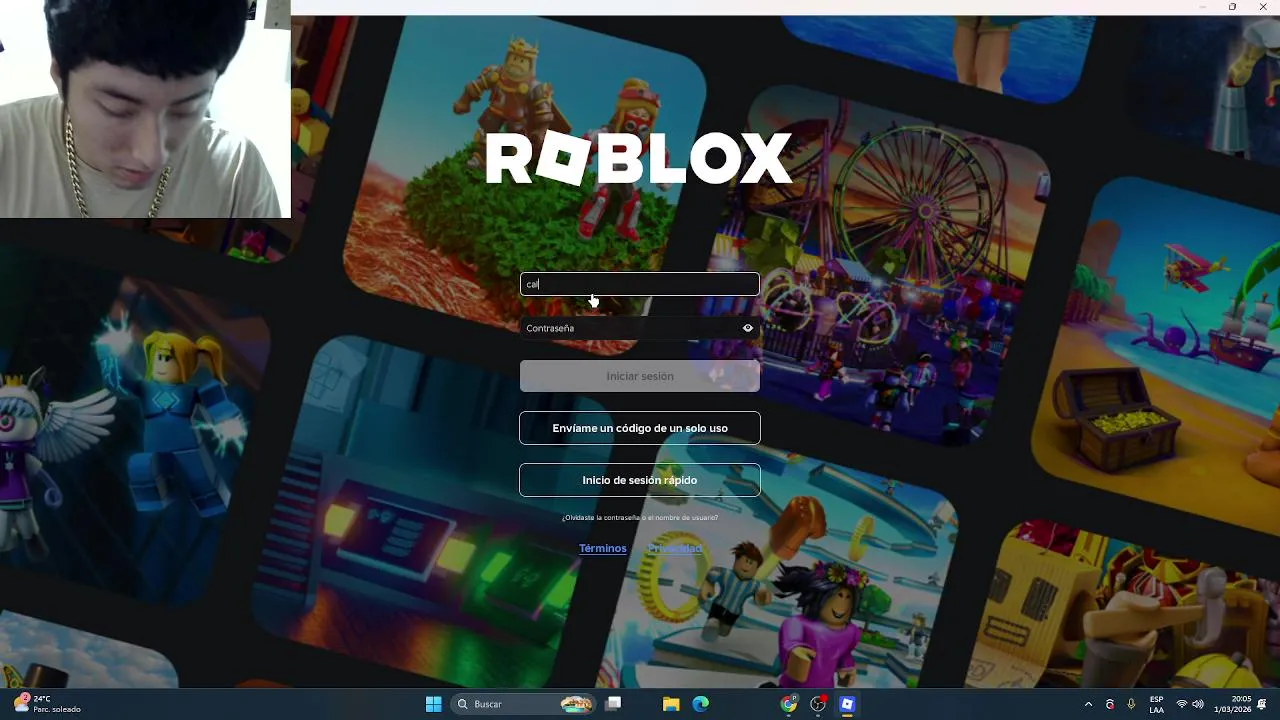
Task: Minimize the Roblox window
Action: (1203, 7)
